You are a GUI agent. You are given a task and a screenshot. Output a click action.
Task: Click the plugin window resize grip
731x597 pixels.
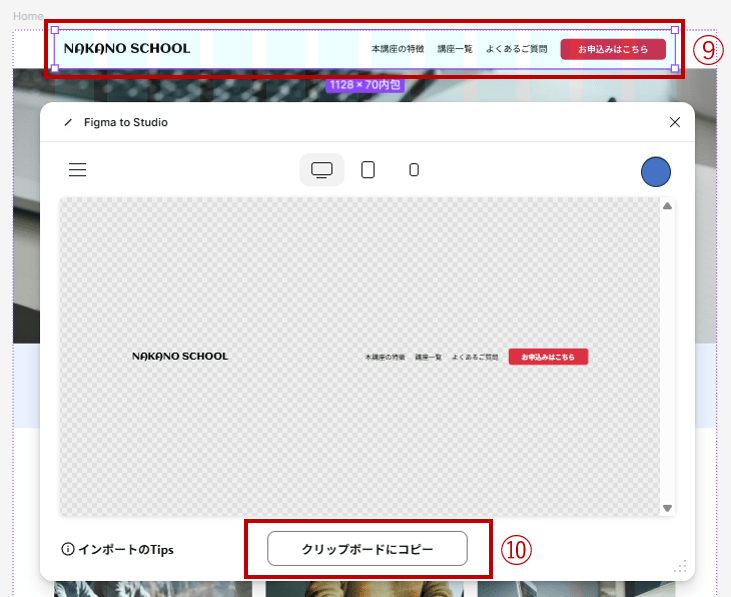coord(681,567)
